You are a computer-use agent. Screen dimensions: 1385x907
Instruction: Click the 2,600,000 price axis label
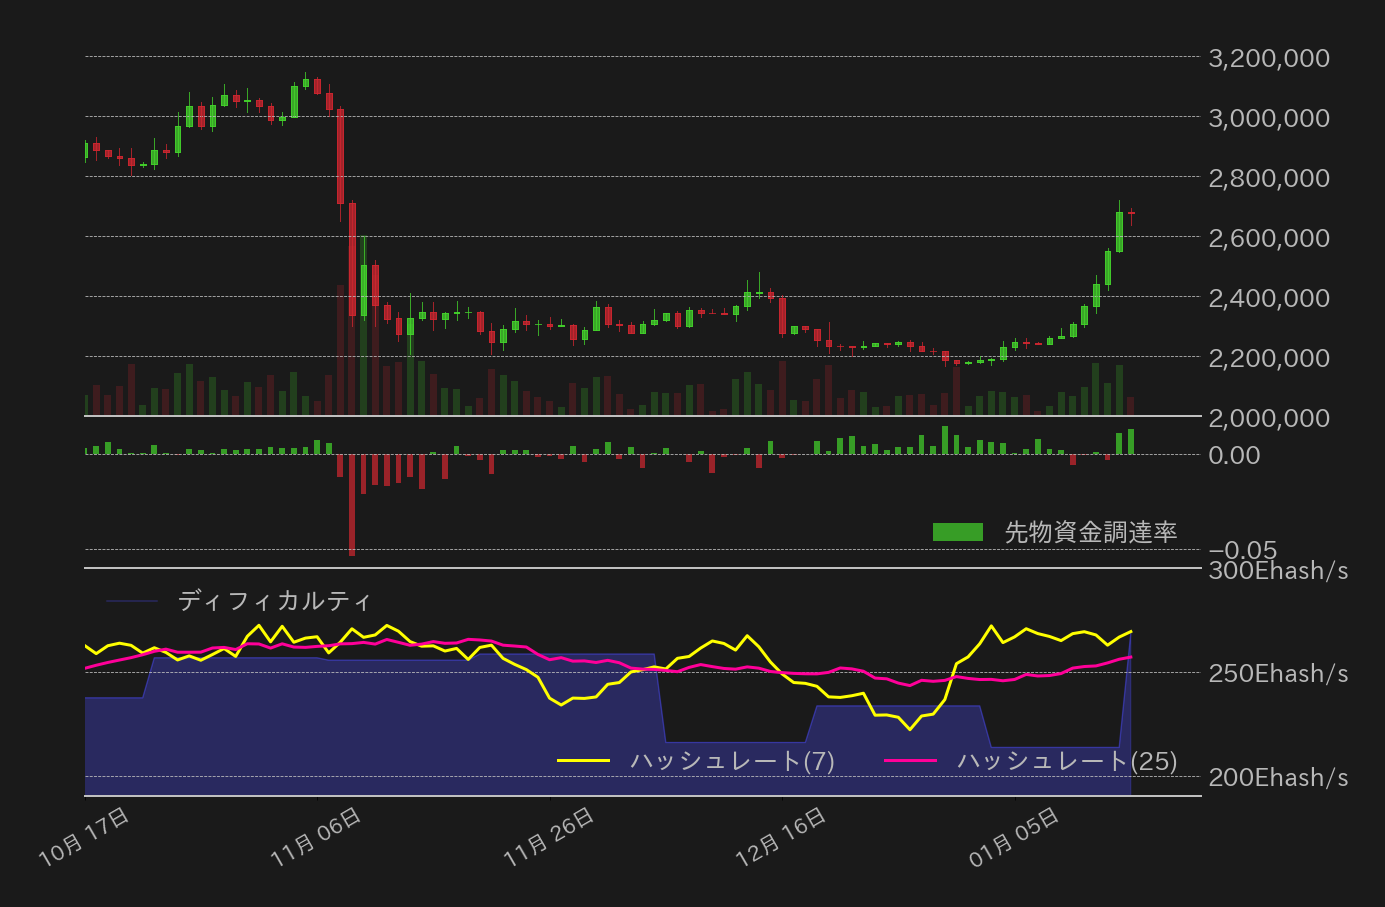(1269, 238)
